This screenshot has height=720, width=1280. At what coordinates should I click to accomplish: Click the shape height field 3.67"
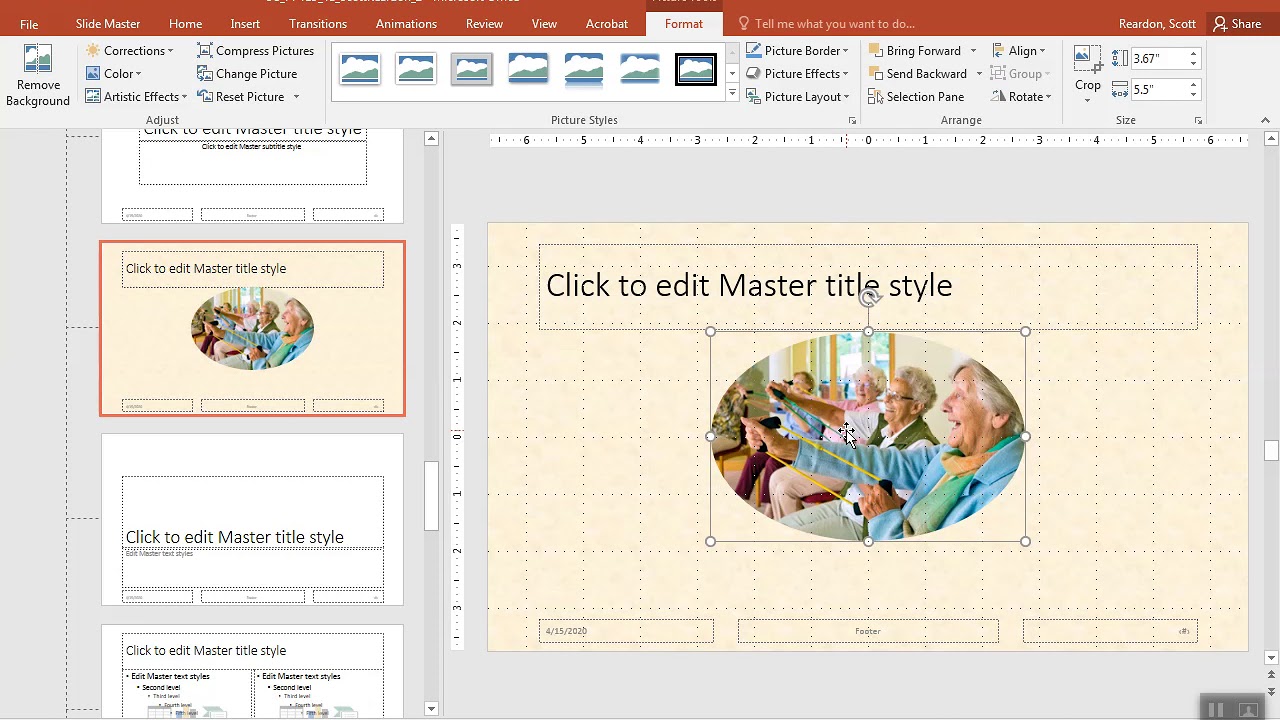tap(1158, 59)
